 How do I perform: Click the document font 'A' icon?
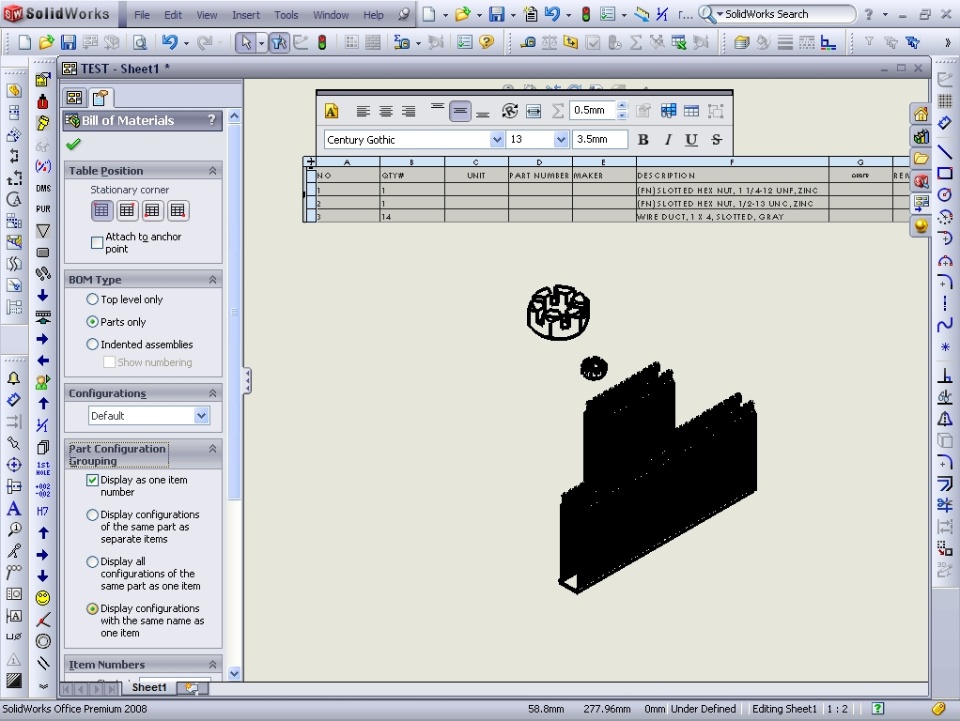coord(331,111)
